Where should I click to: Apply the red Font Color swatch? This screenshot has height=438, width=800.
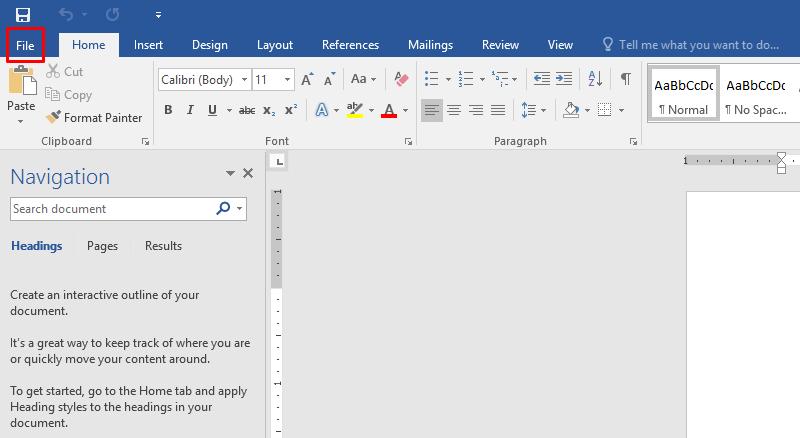pyautogui.click(x=389, y=110)
